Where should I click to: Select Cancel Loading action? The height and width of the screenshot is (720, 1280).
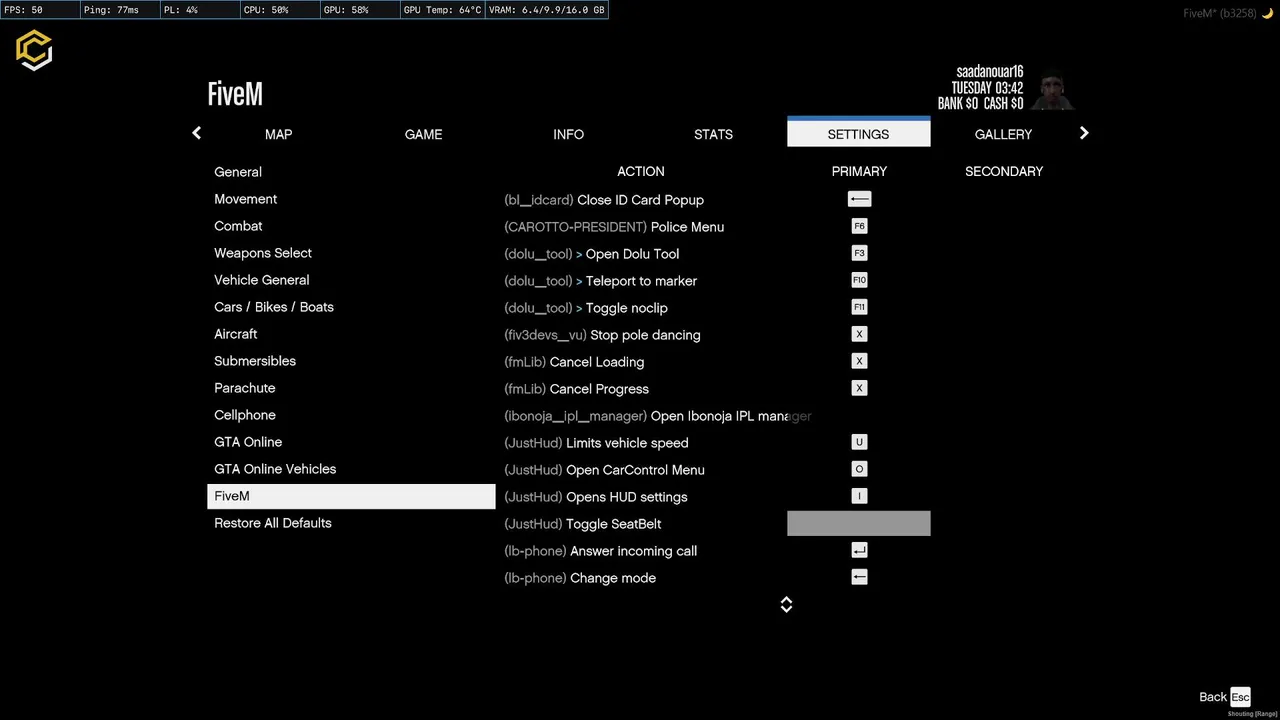pyautogui.click(x=574, y=362)
